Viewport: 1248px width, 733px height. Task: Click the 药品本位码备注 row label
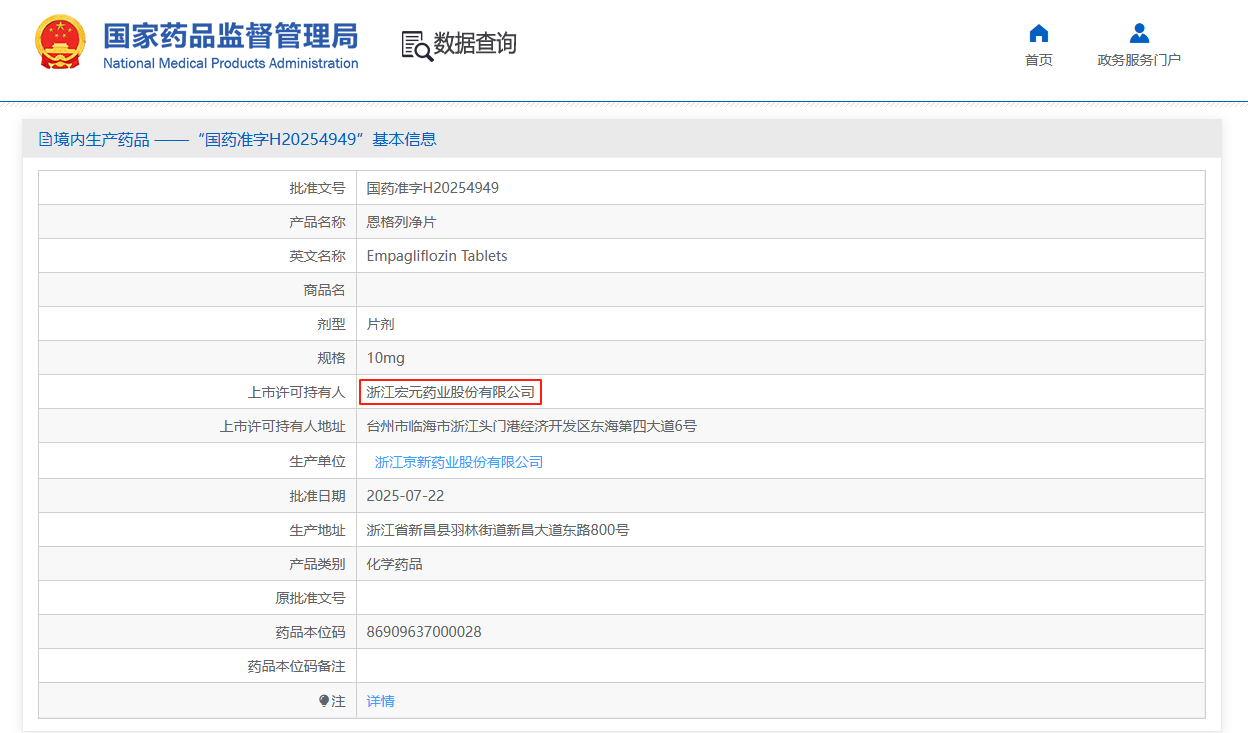pyautogui.click(x=296, y=666)
